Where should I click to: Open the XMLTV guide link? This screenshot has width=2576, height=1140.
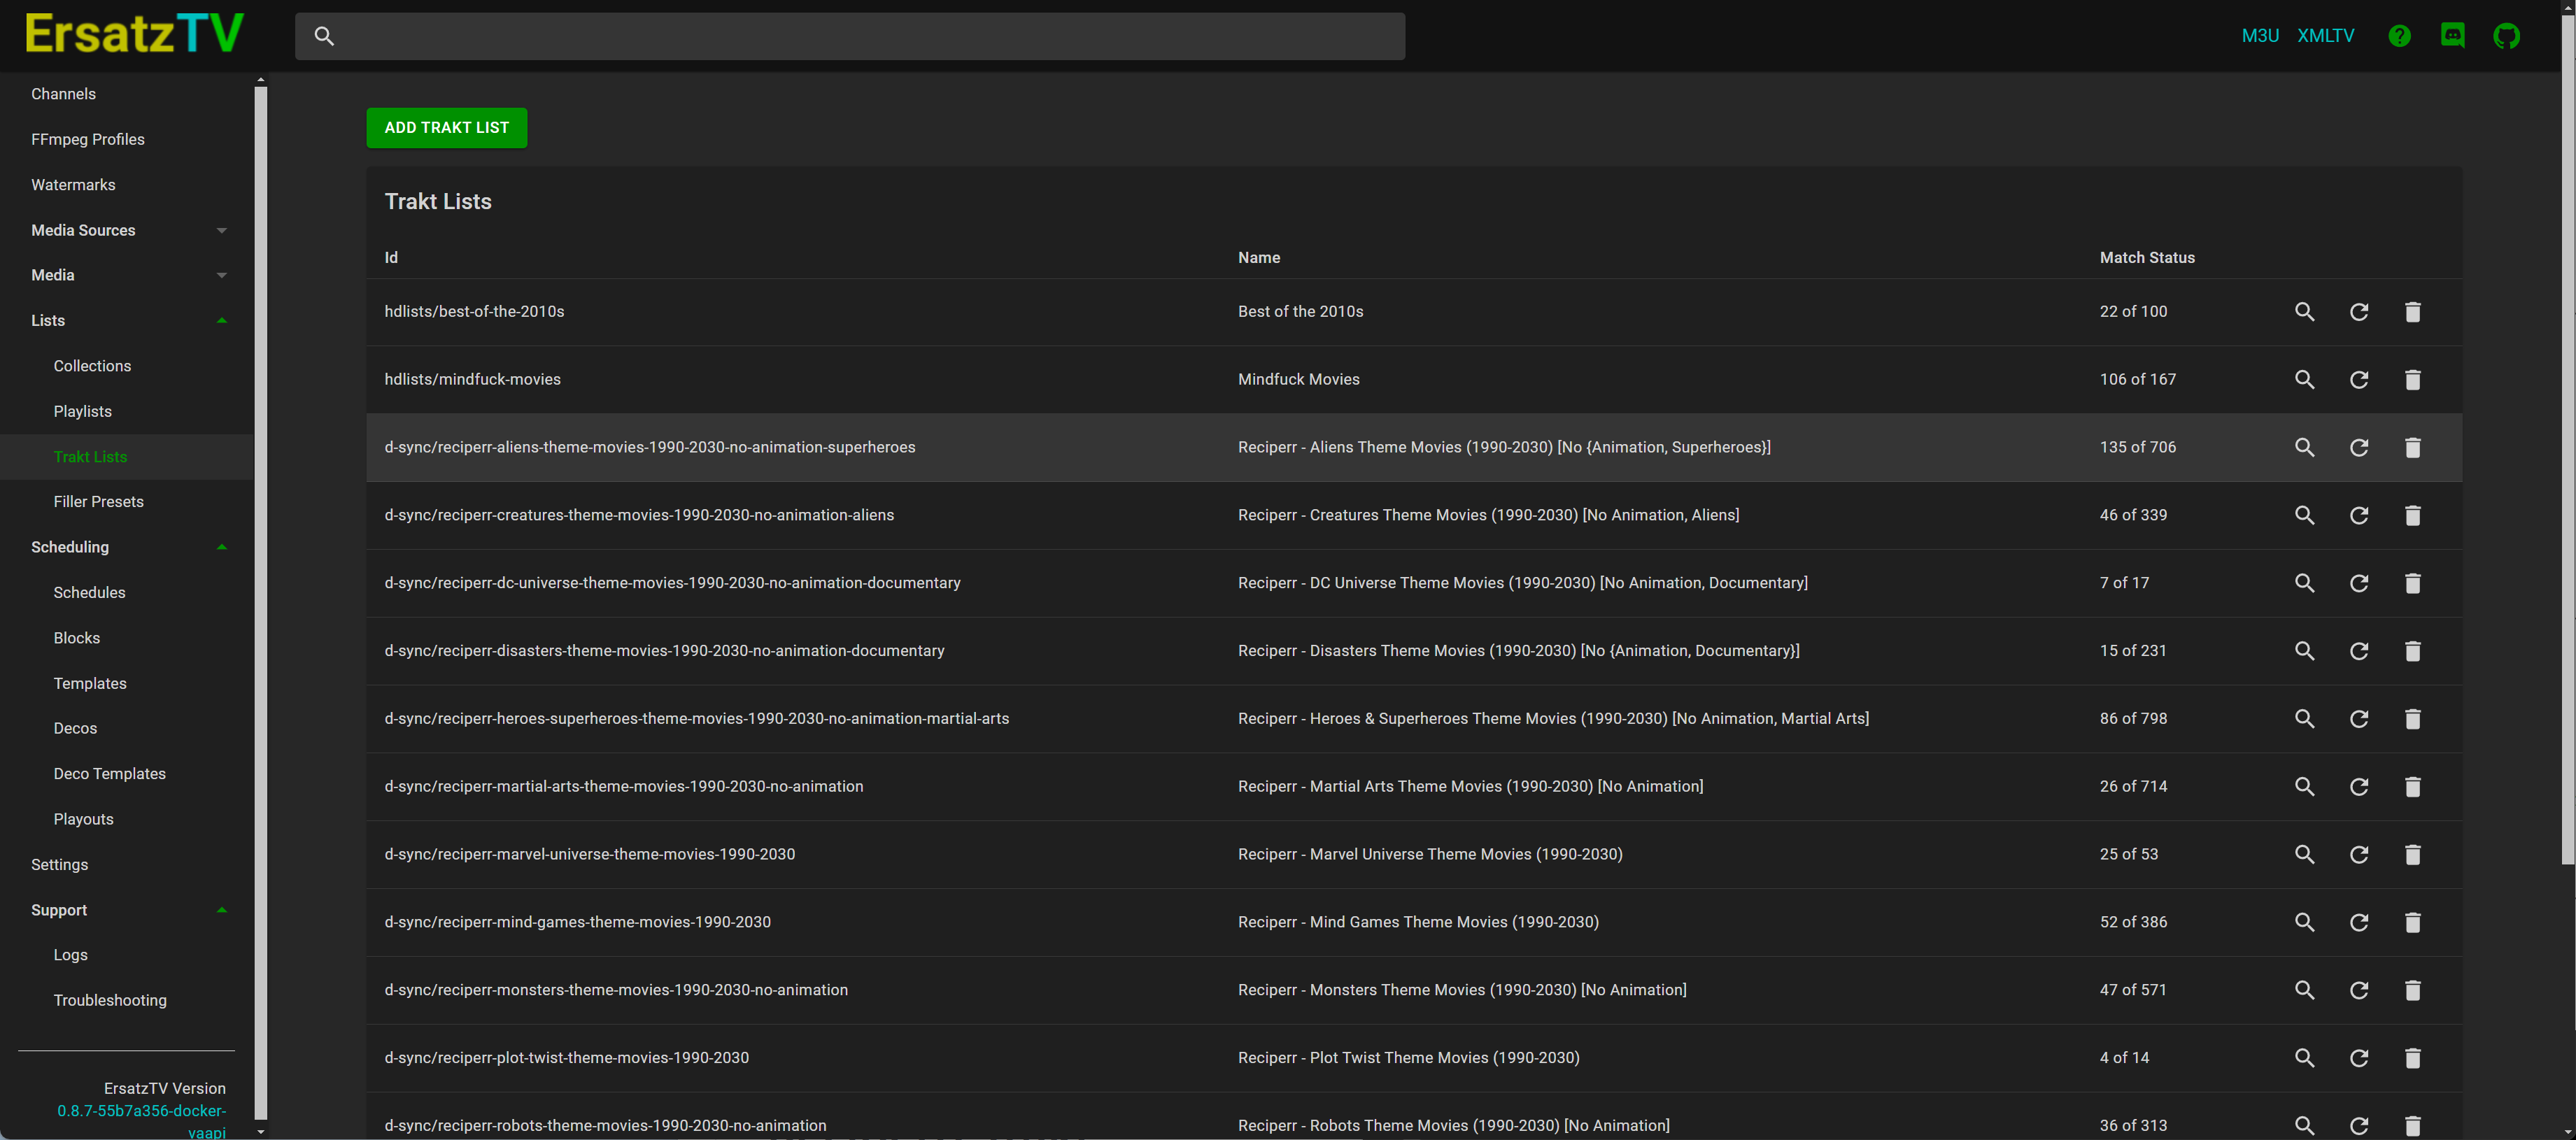(x=2325, y=36)
